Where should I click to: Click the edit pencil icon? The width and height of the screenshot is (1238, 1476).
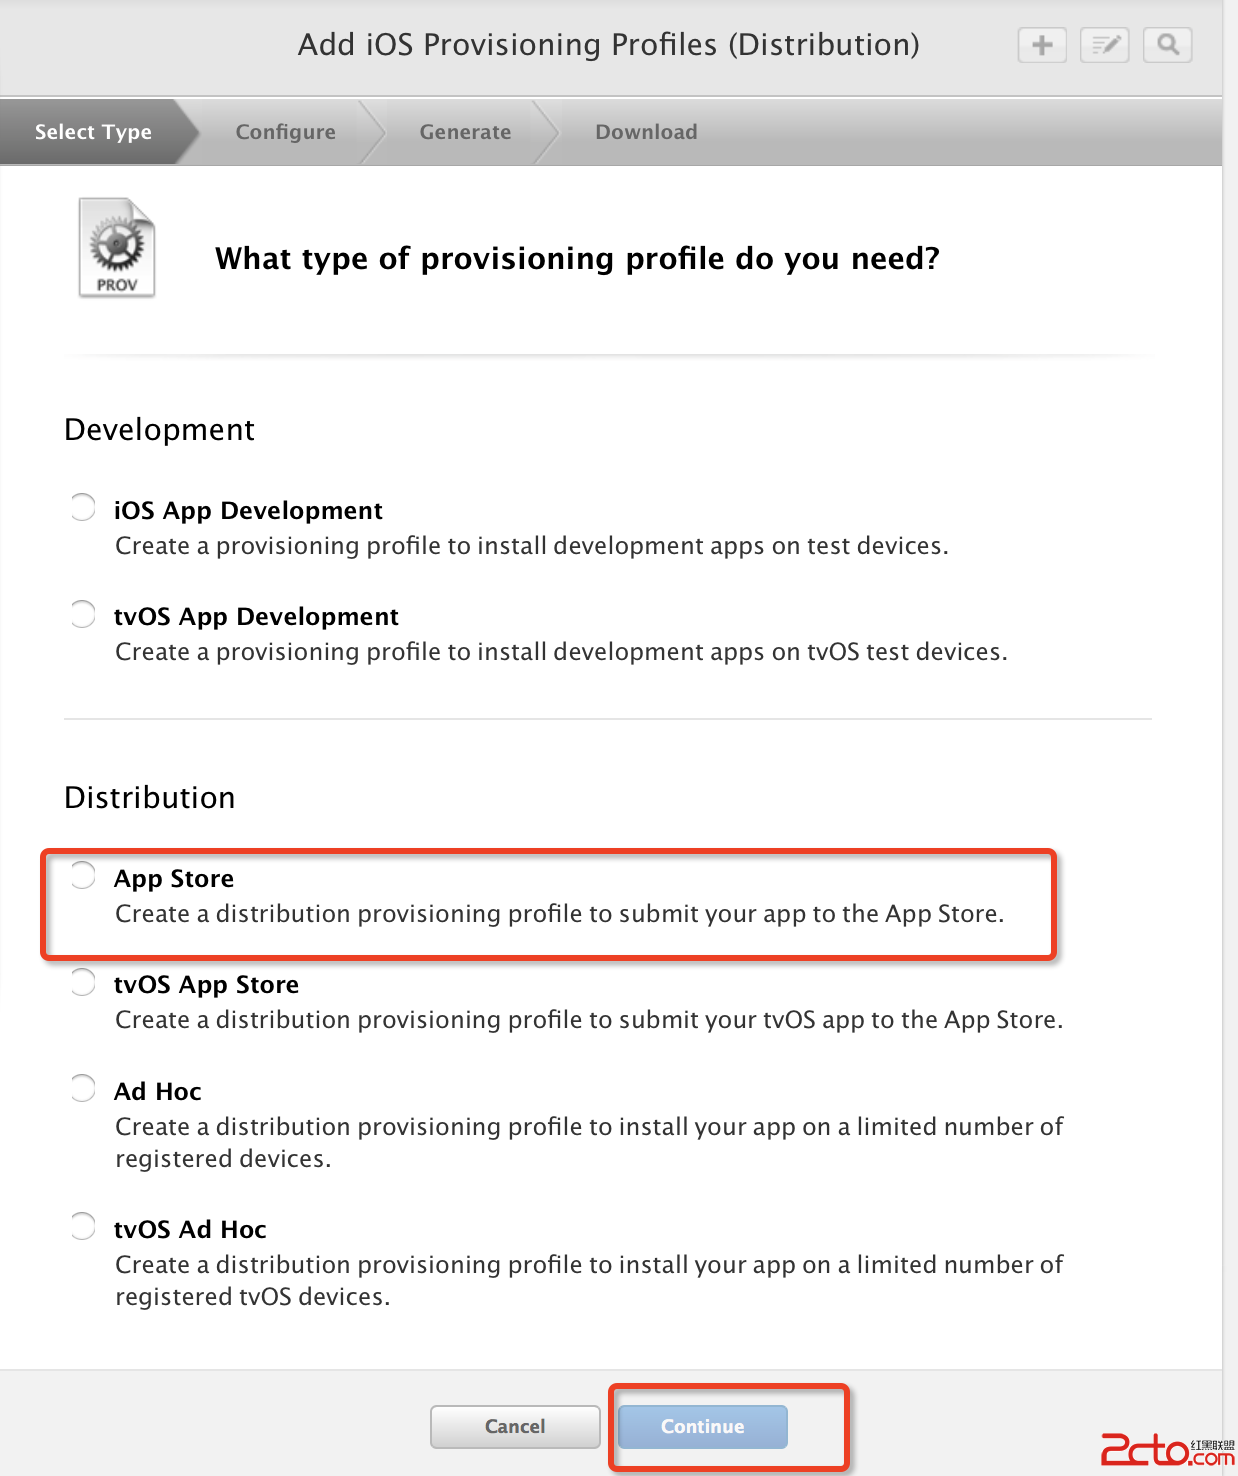[x=1104, y=45]
